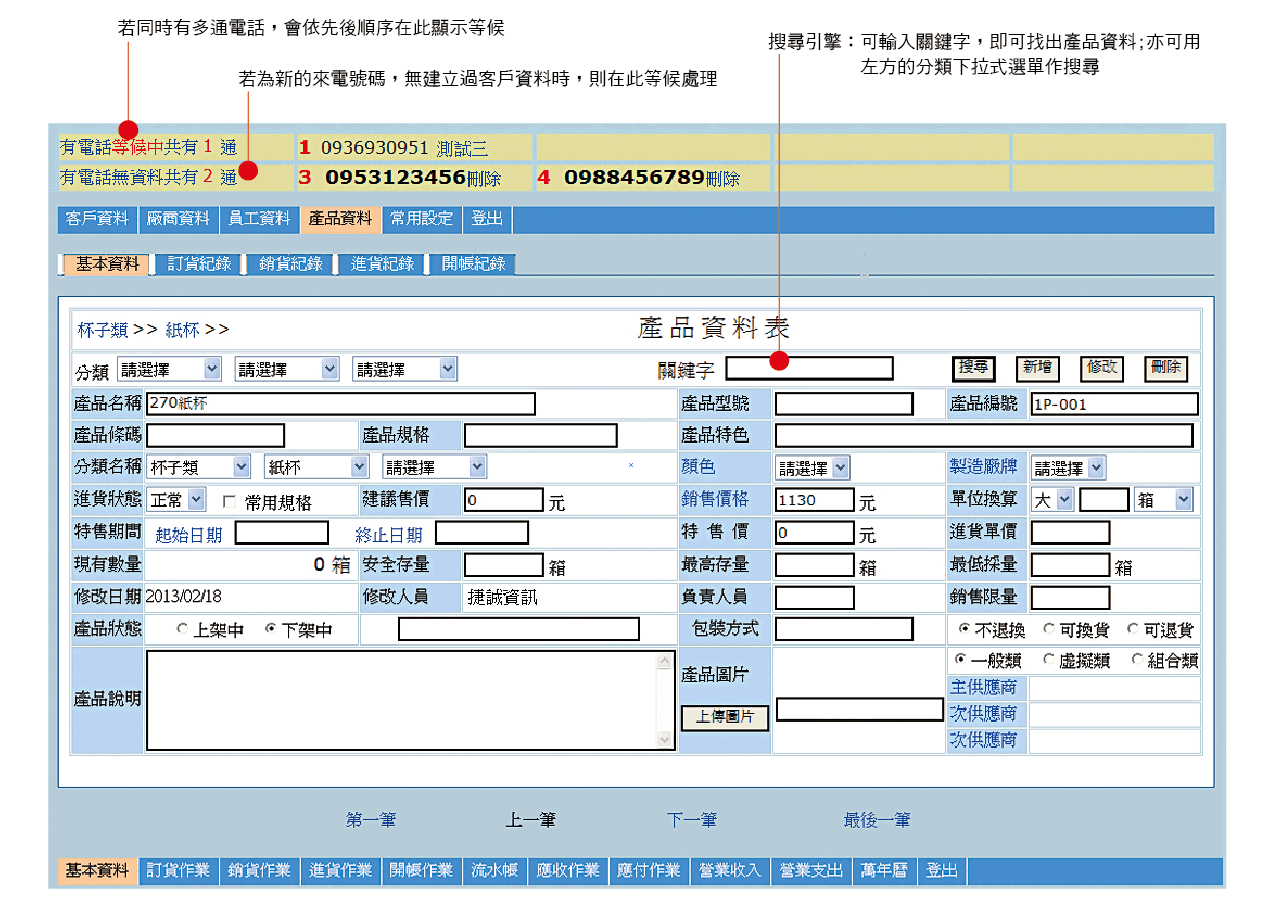The width and height of the screenshot is (1280, 900).
Task: Select the 可退貨 radio button
Action: pyautogui.click(x=1132, y=630)
